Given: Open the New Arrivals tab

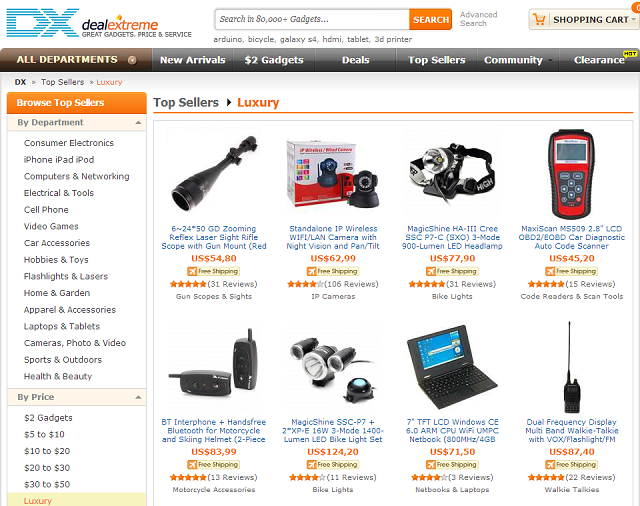Looking at the screenshot, I should 193,60.
